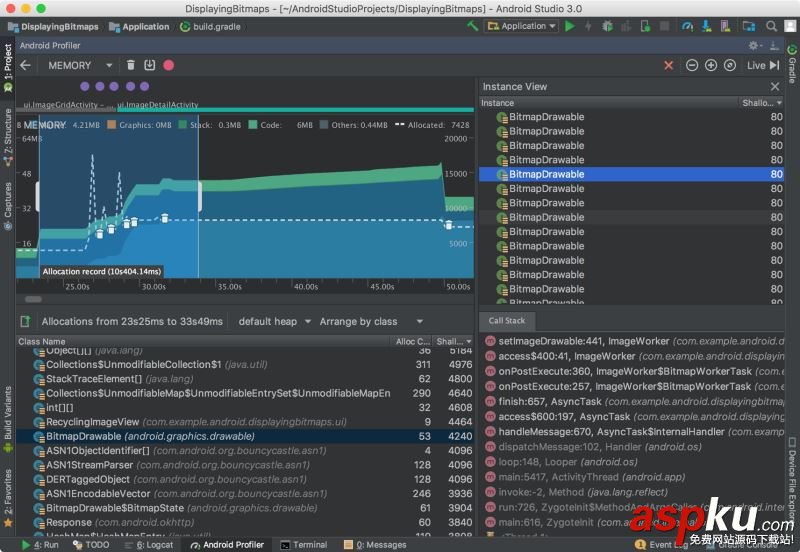Viewport: 800px width, 552px height.
Task: Click build.gradle breadcrumb
Action: tap(210, 27)
